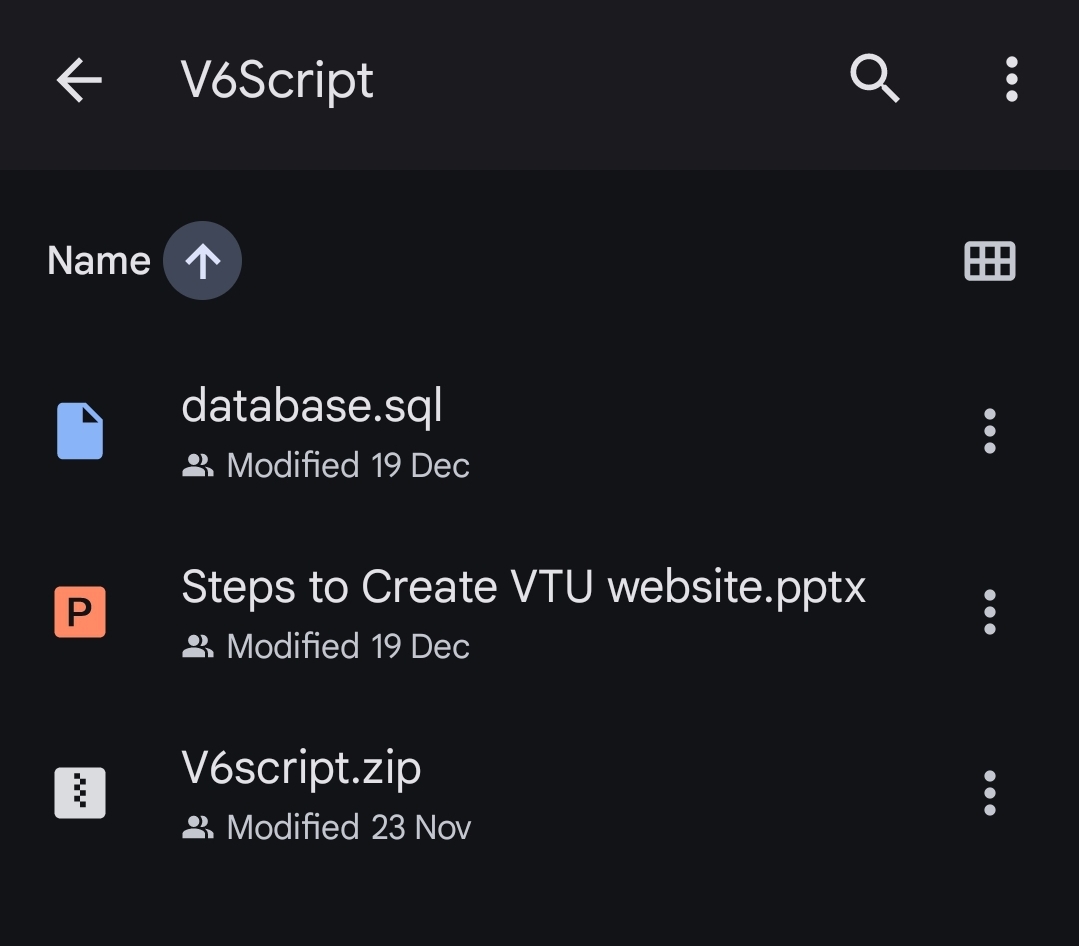Tap the Modified 23 Nov label under V6script.zip

[348, 826]
